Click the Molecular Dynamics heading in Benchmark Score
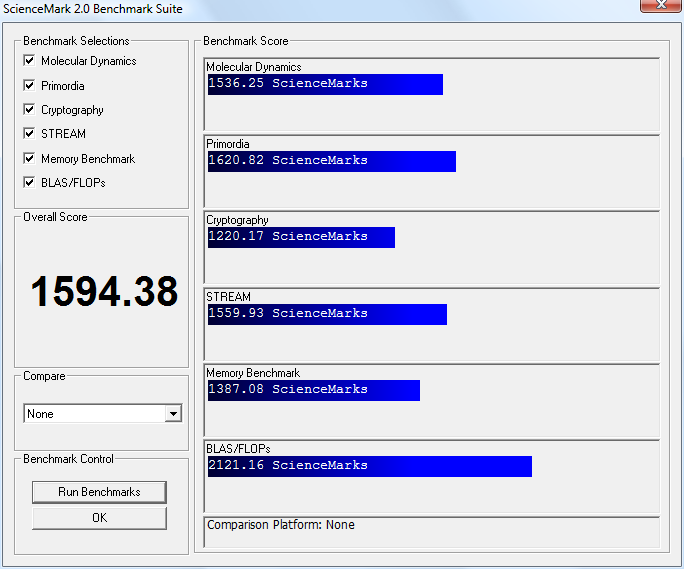This screenshot has height=569, width=684. click(x=253, y=67)
